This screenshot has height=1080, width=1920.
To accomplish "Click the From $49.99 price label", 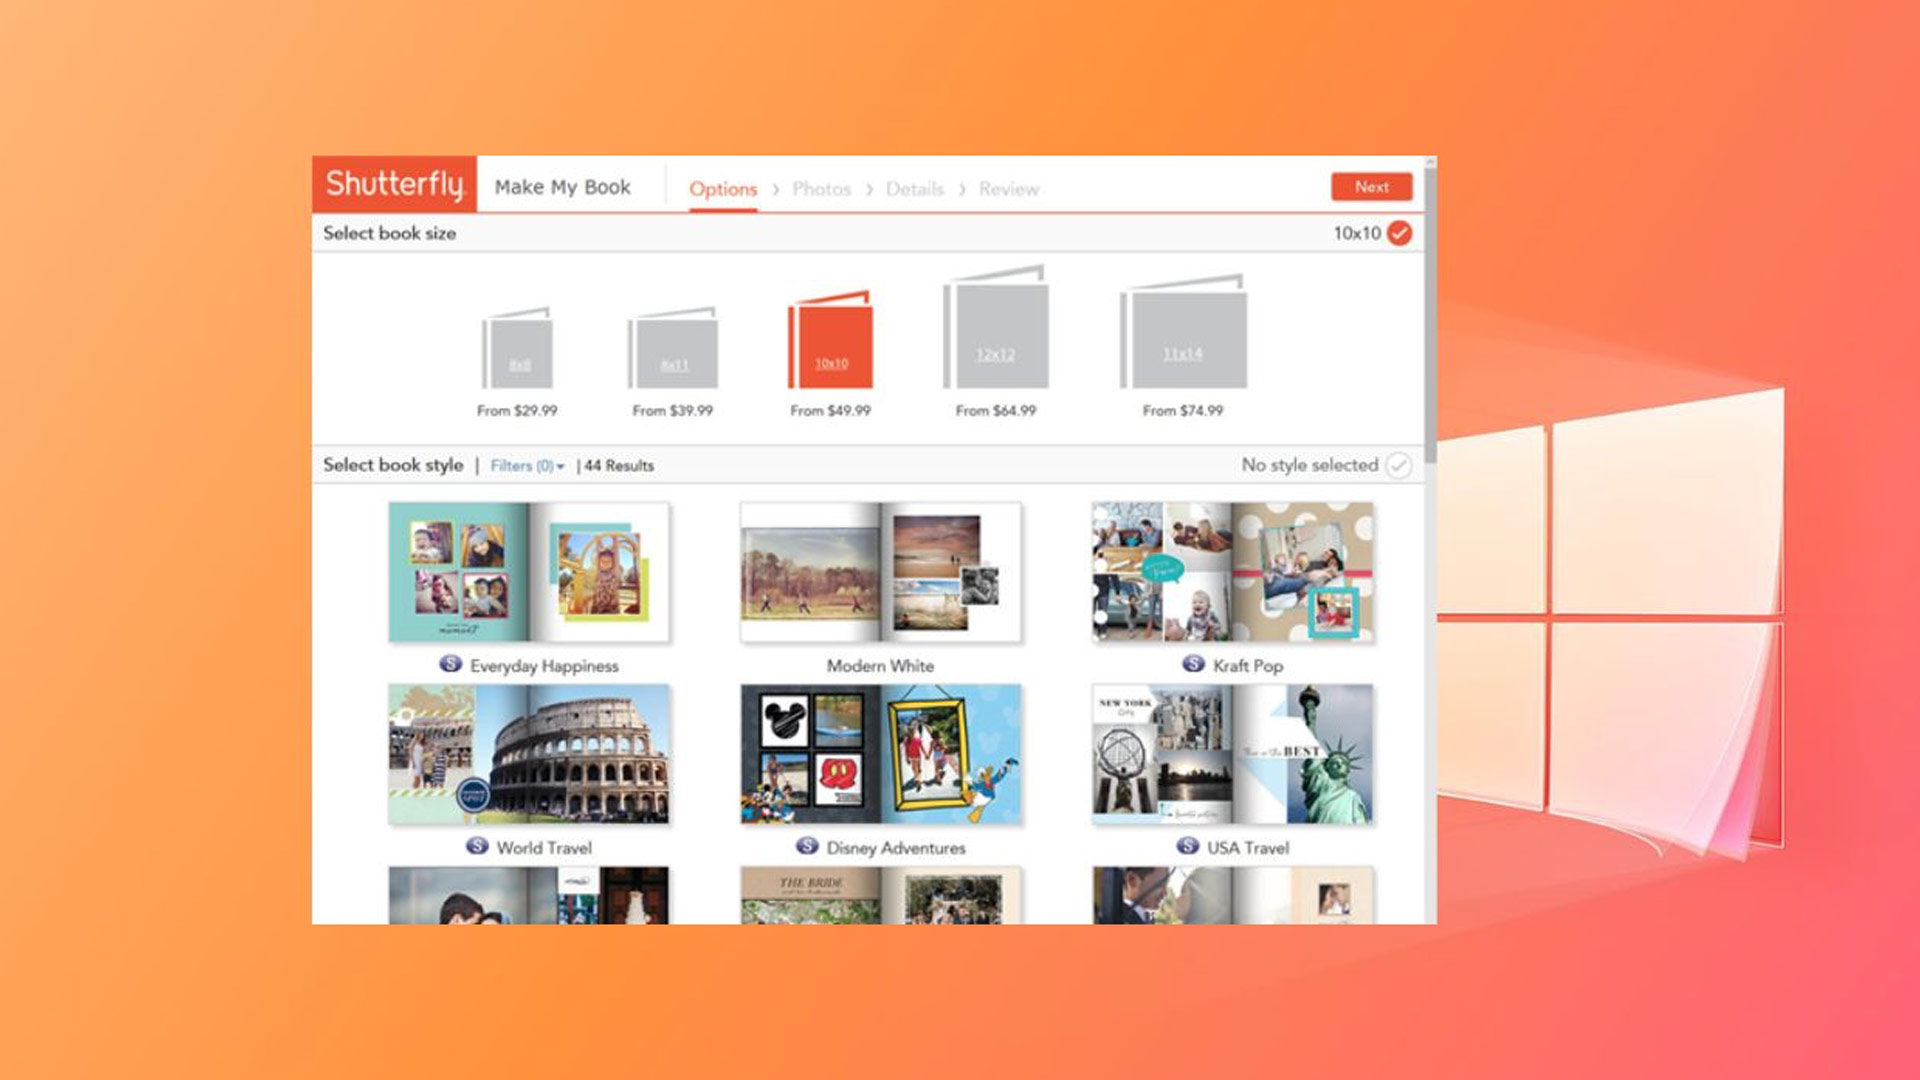I will [x=830, y=410].
